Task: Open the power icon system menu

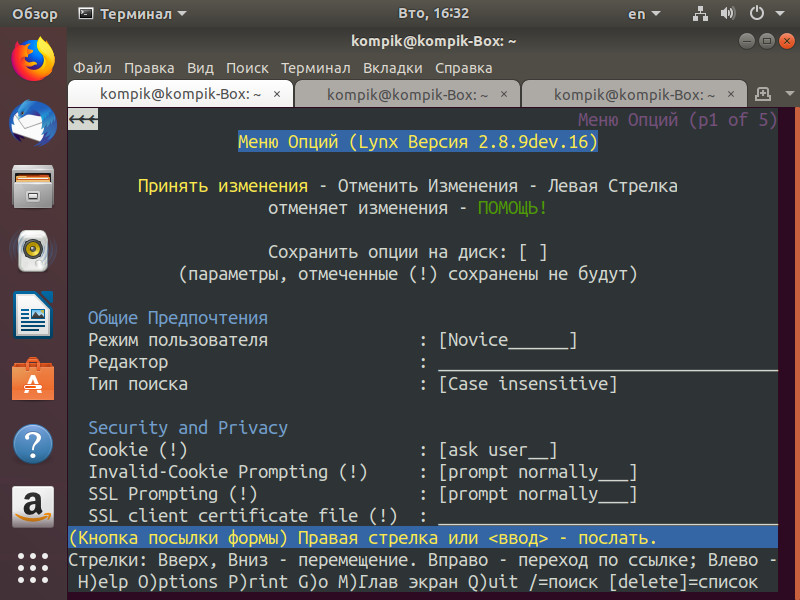Action: (x=757, y=13)
